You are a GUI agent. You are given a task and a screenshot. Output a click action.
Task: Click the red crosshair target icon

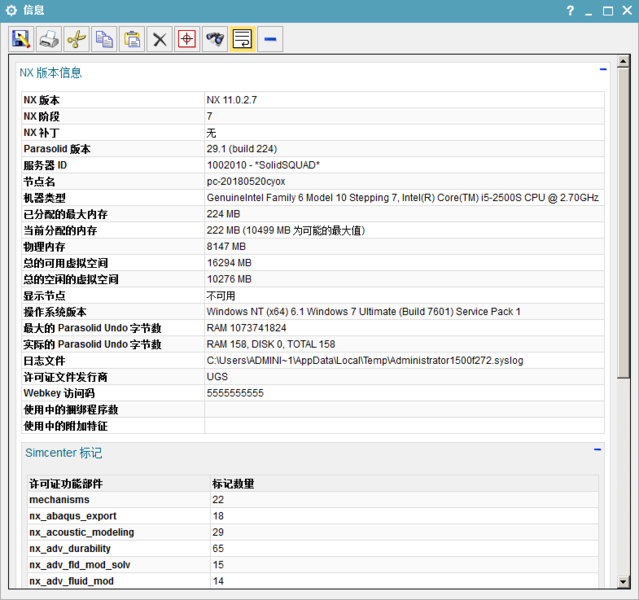187,39
